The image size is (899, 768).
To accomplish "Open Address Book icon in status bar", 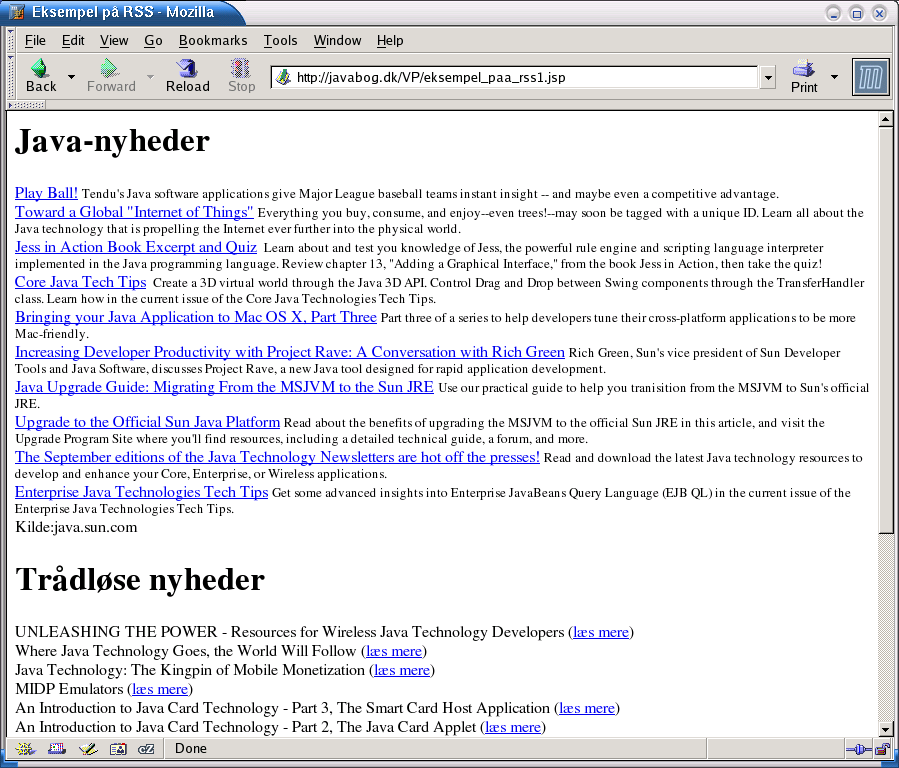I will pos(118,749).
